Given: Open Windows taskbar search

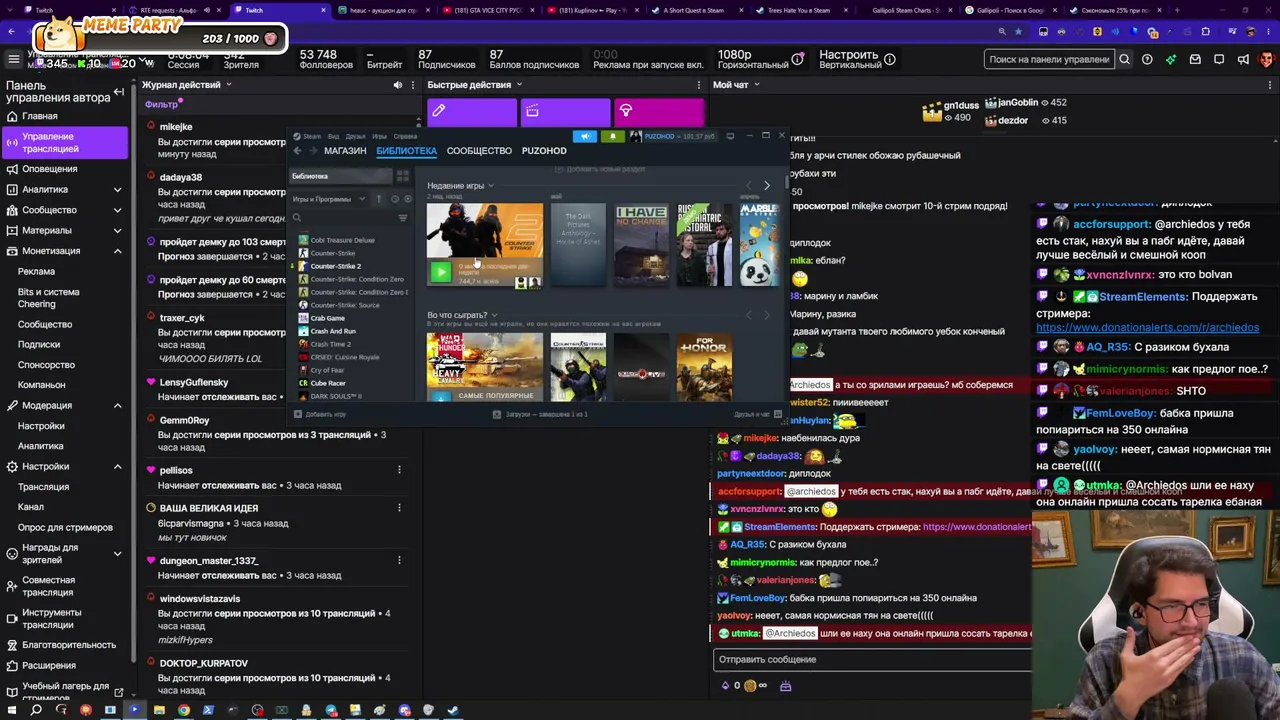Looking at the screenshot, I should tap(36, 710).
